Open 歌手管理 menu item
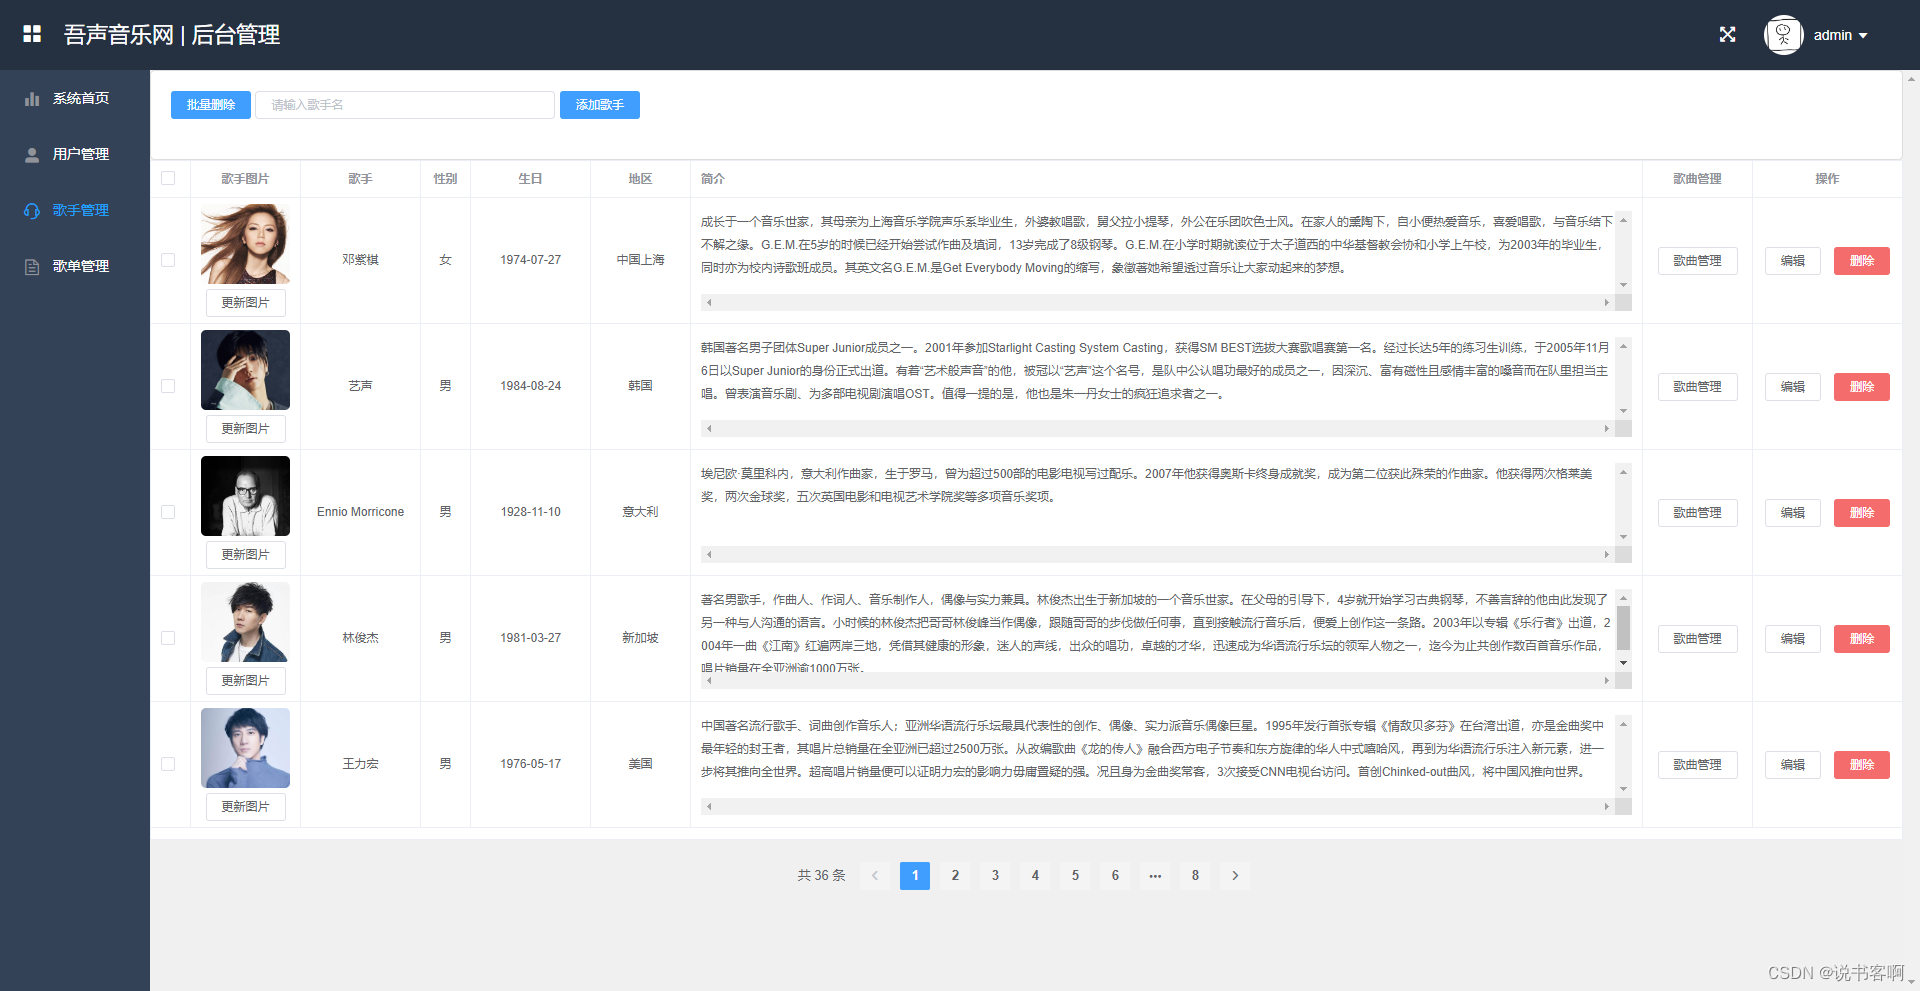 [75, 210]
